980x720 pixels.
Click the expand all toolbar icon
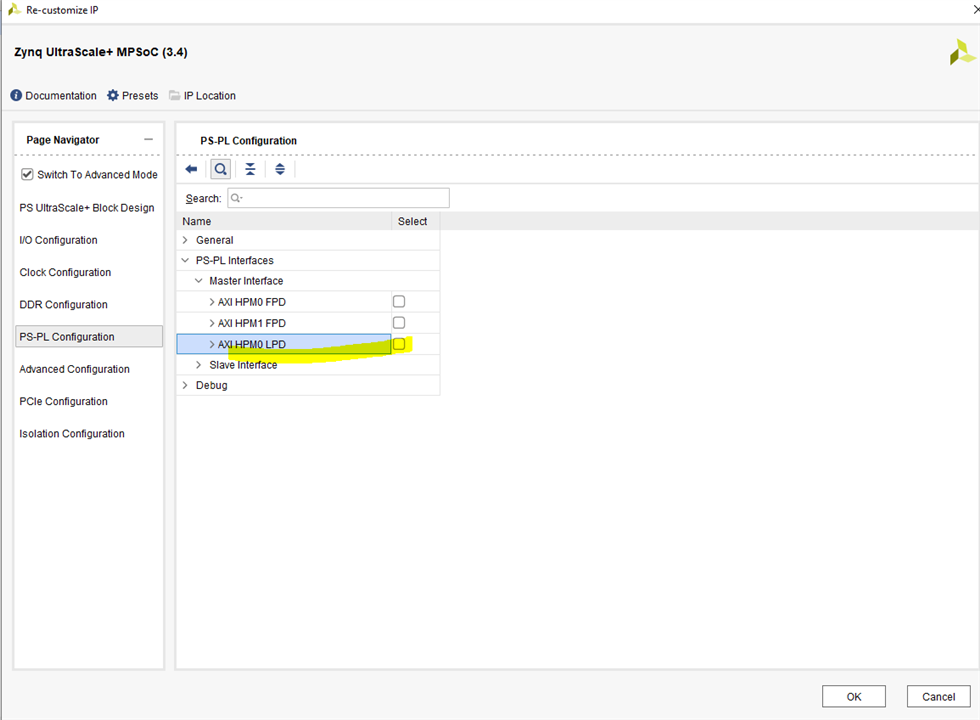coord(280,169)
